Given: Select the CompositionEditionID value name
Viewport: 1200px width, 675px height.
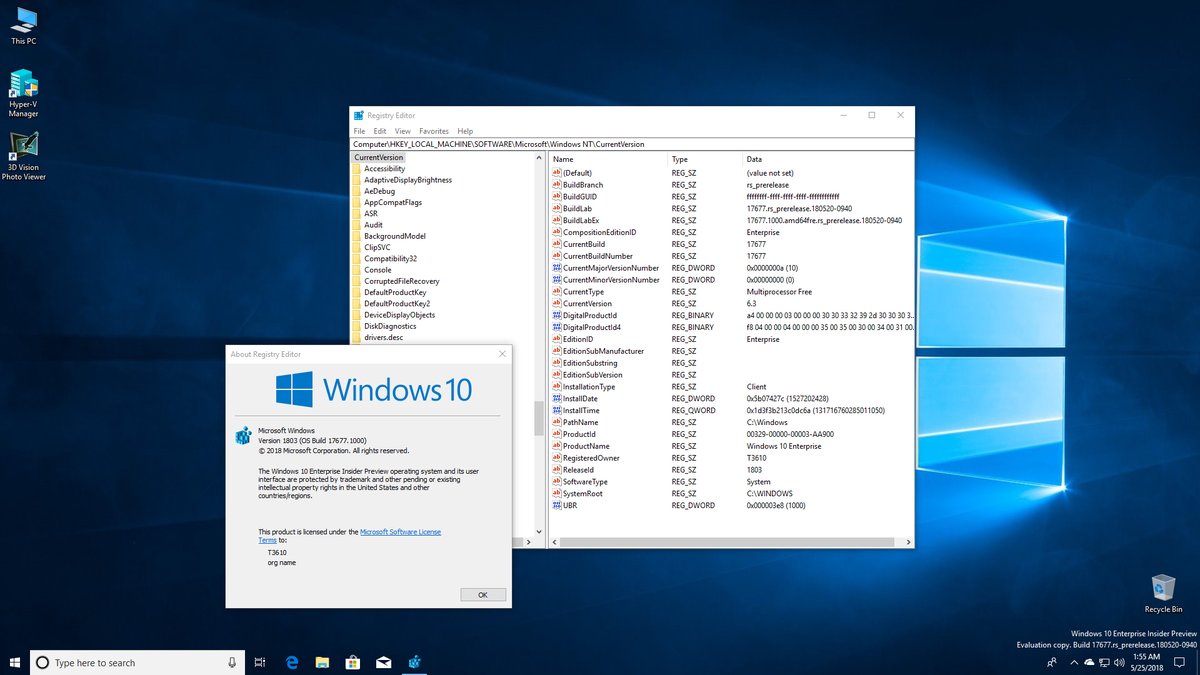Looking at the screenshot, I should click(599, 232).
